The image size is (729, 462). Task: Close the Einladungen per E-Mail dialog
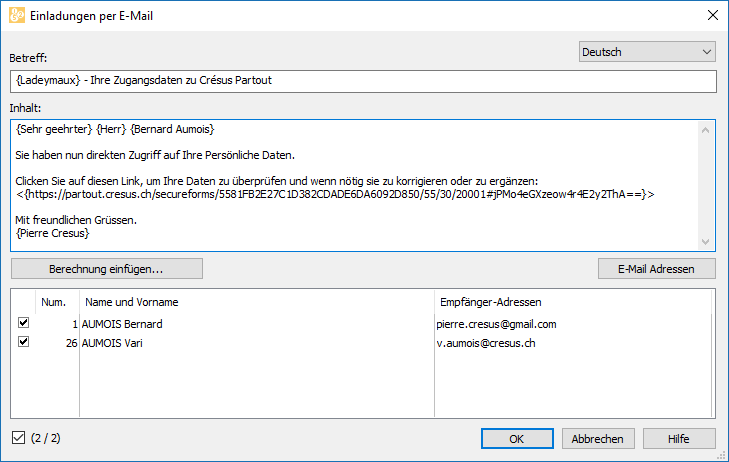click(x=712, y=15)
